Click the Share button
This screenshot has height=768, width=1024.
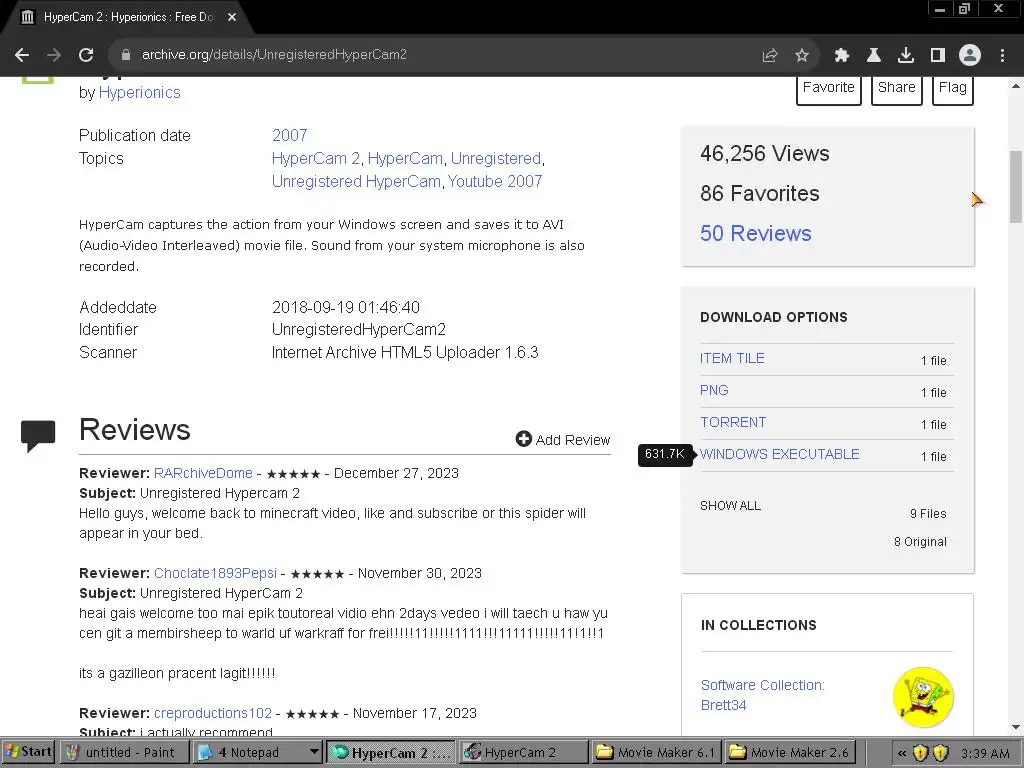coord(897,89)
